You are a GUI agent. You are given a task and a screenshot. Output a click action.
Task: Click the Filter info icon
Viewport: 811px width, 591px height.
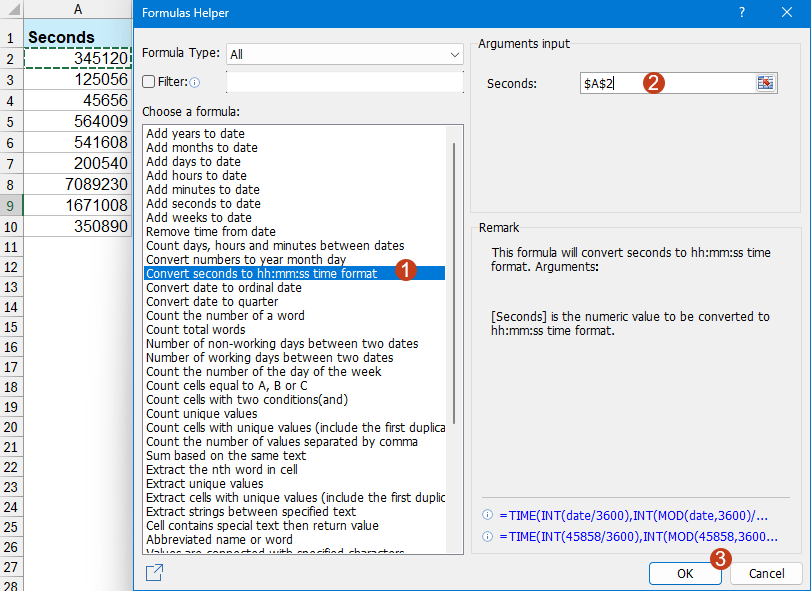pos(195,82)
